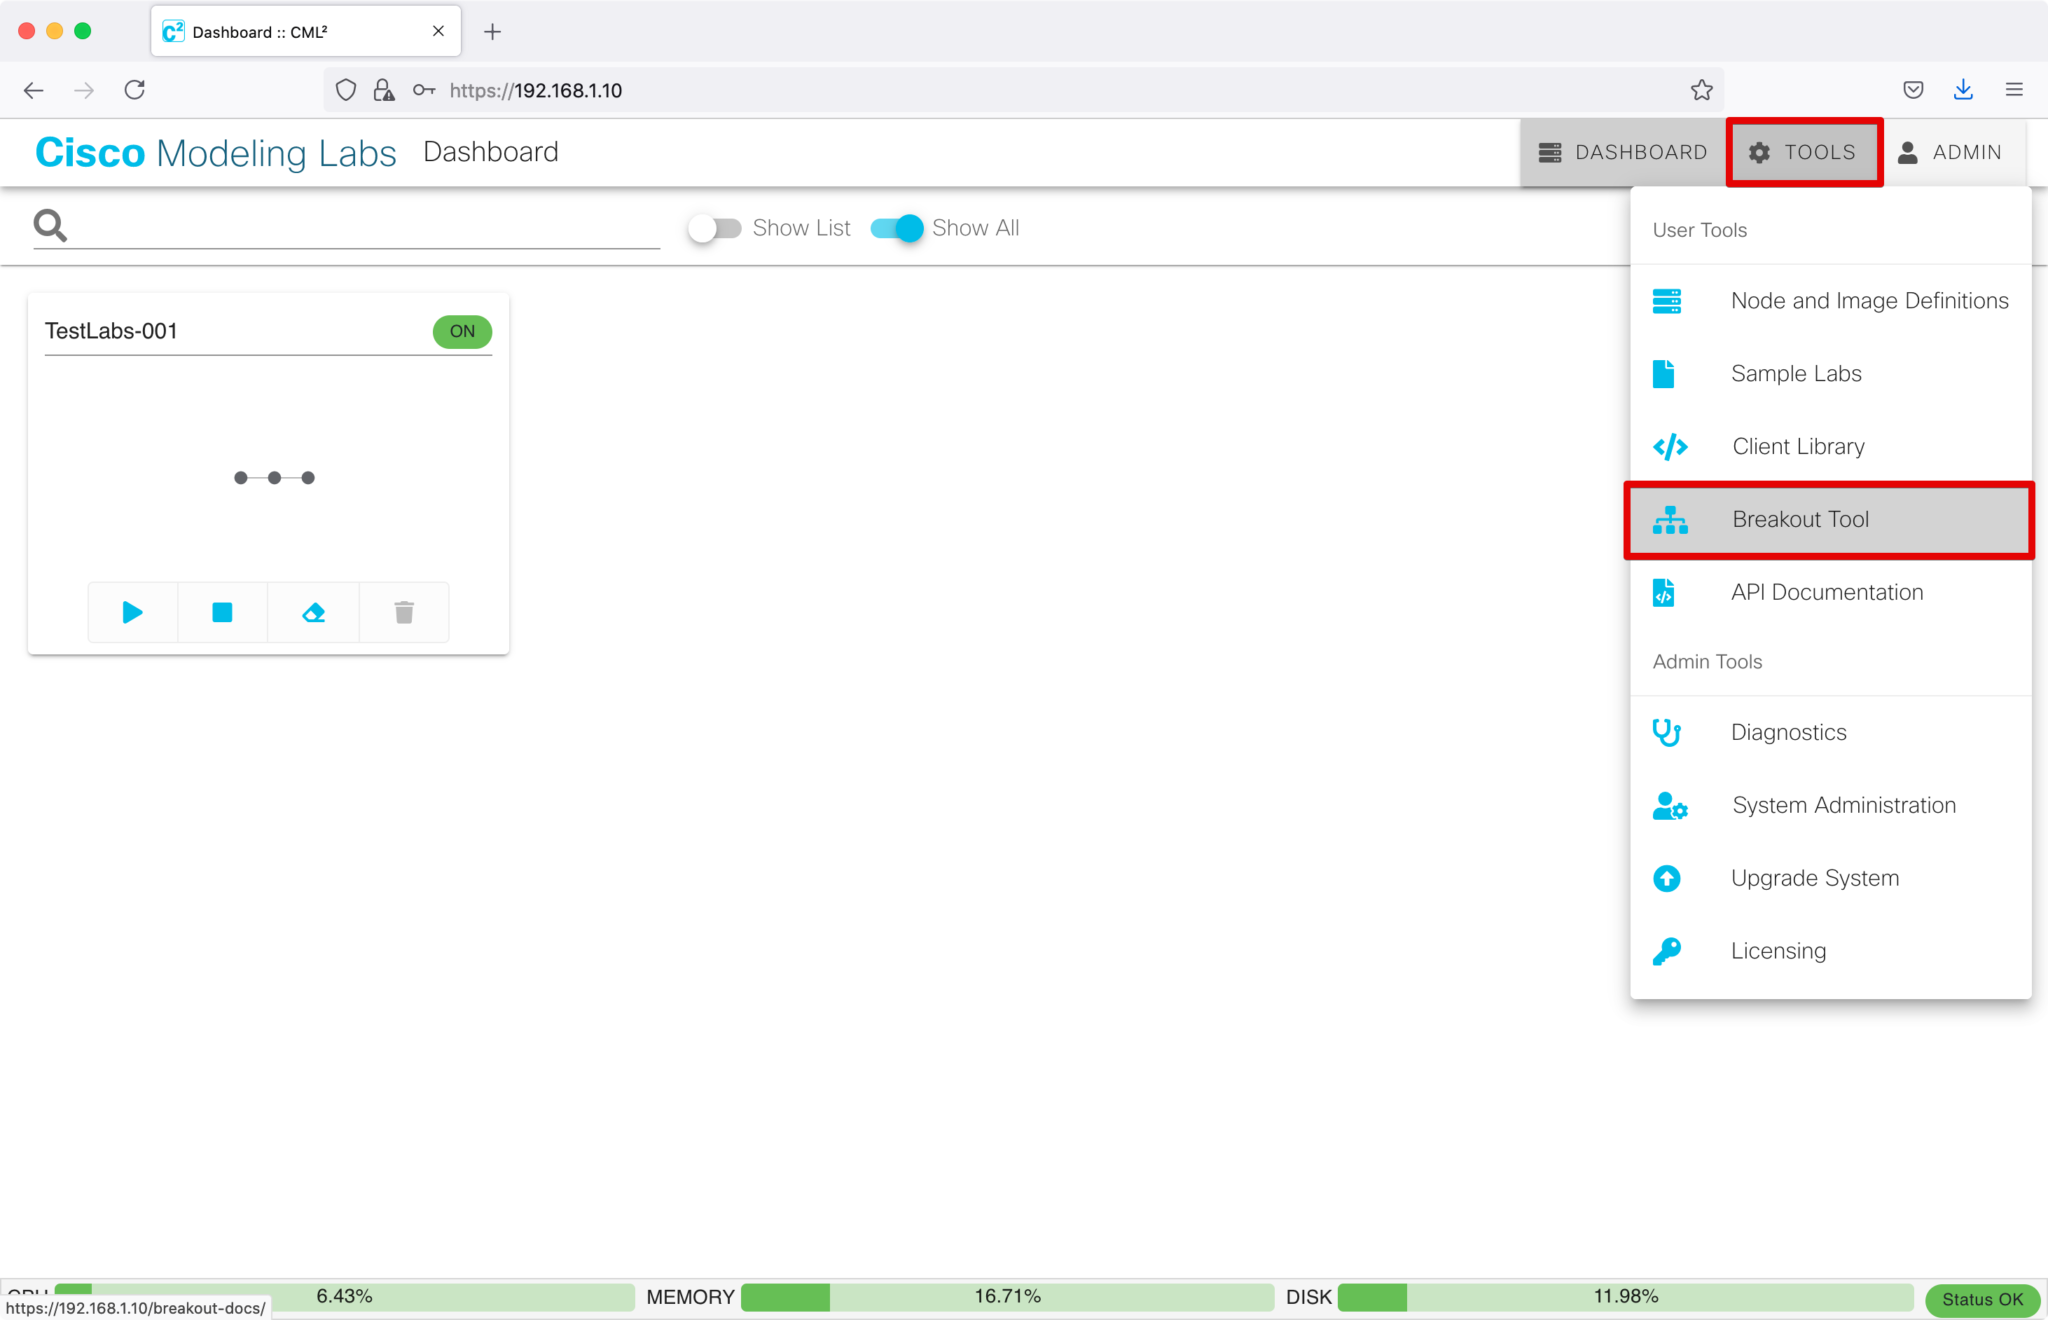Click the search magnifier icon

50,226
